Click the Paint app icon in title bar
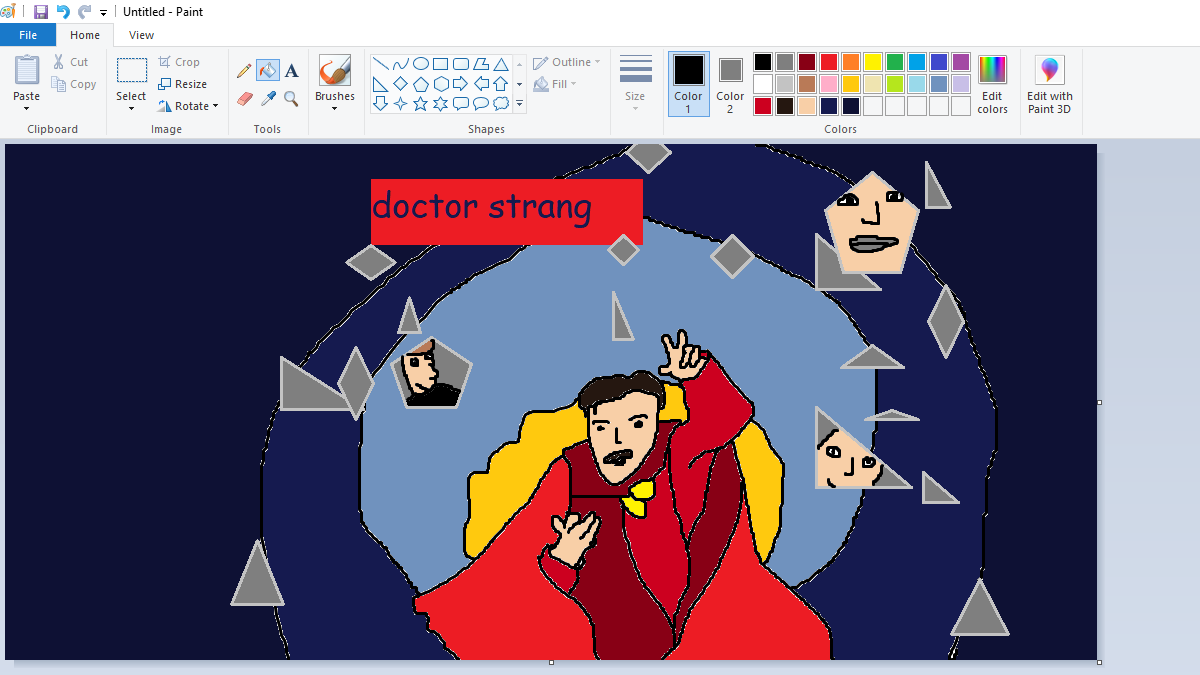1200x675 pixels. 9,12
